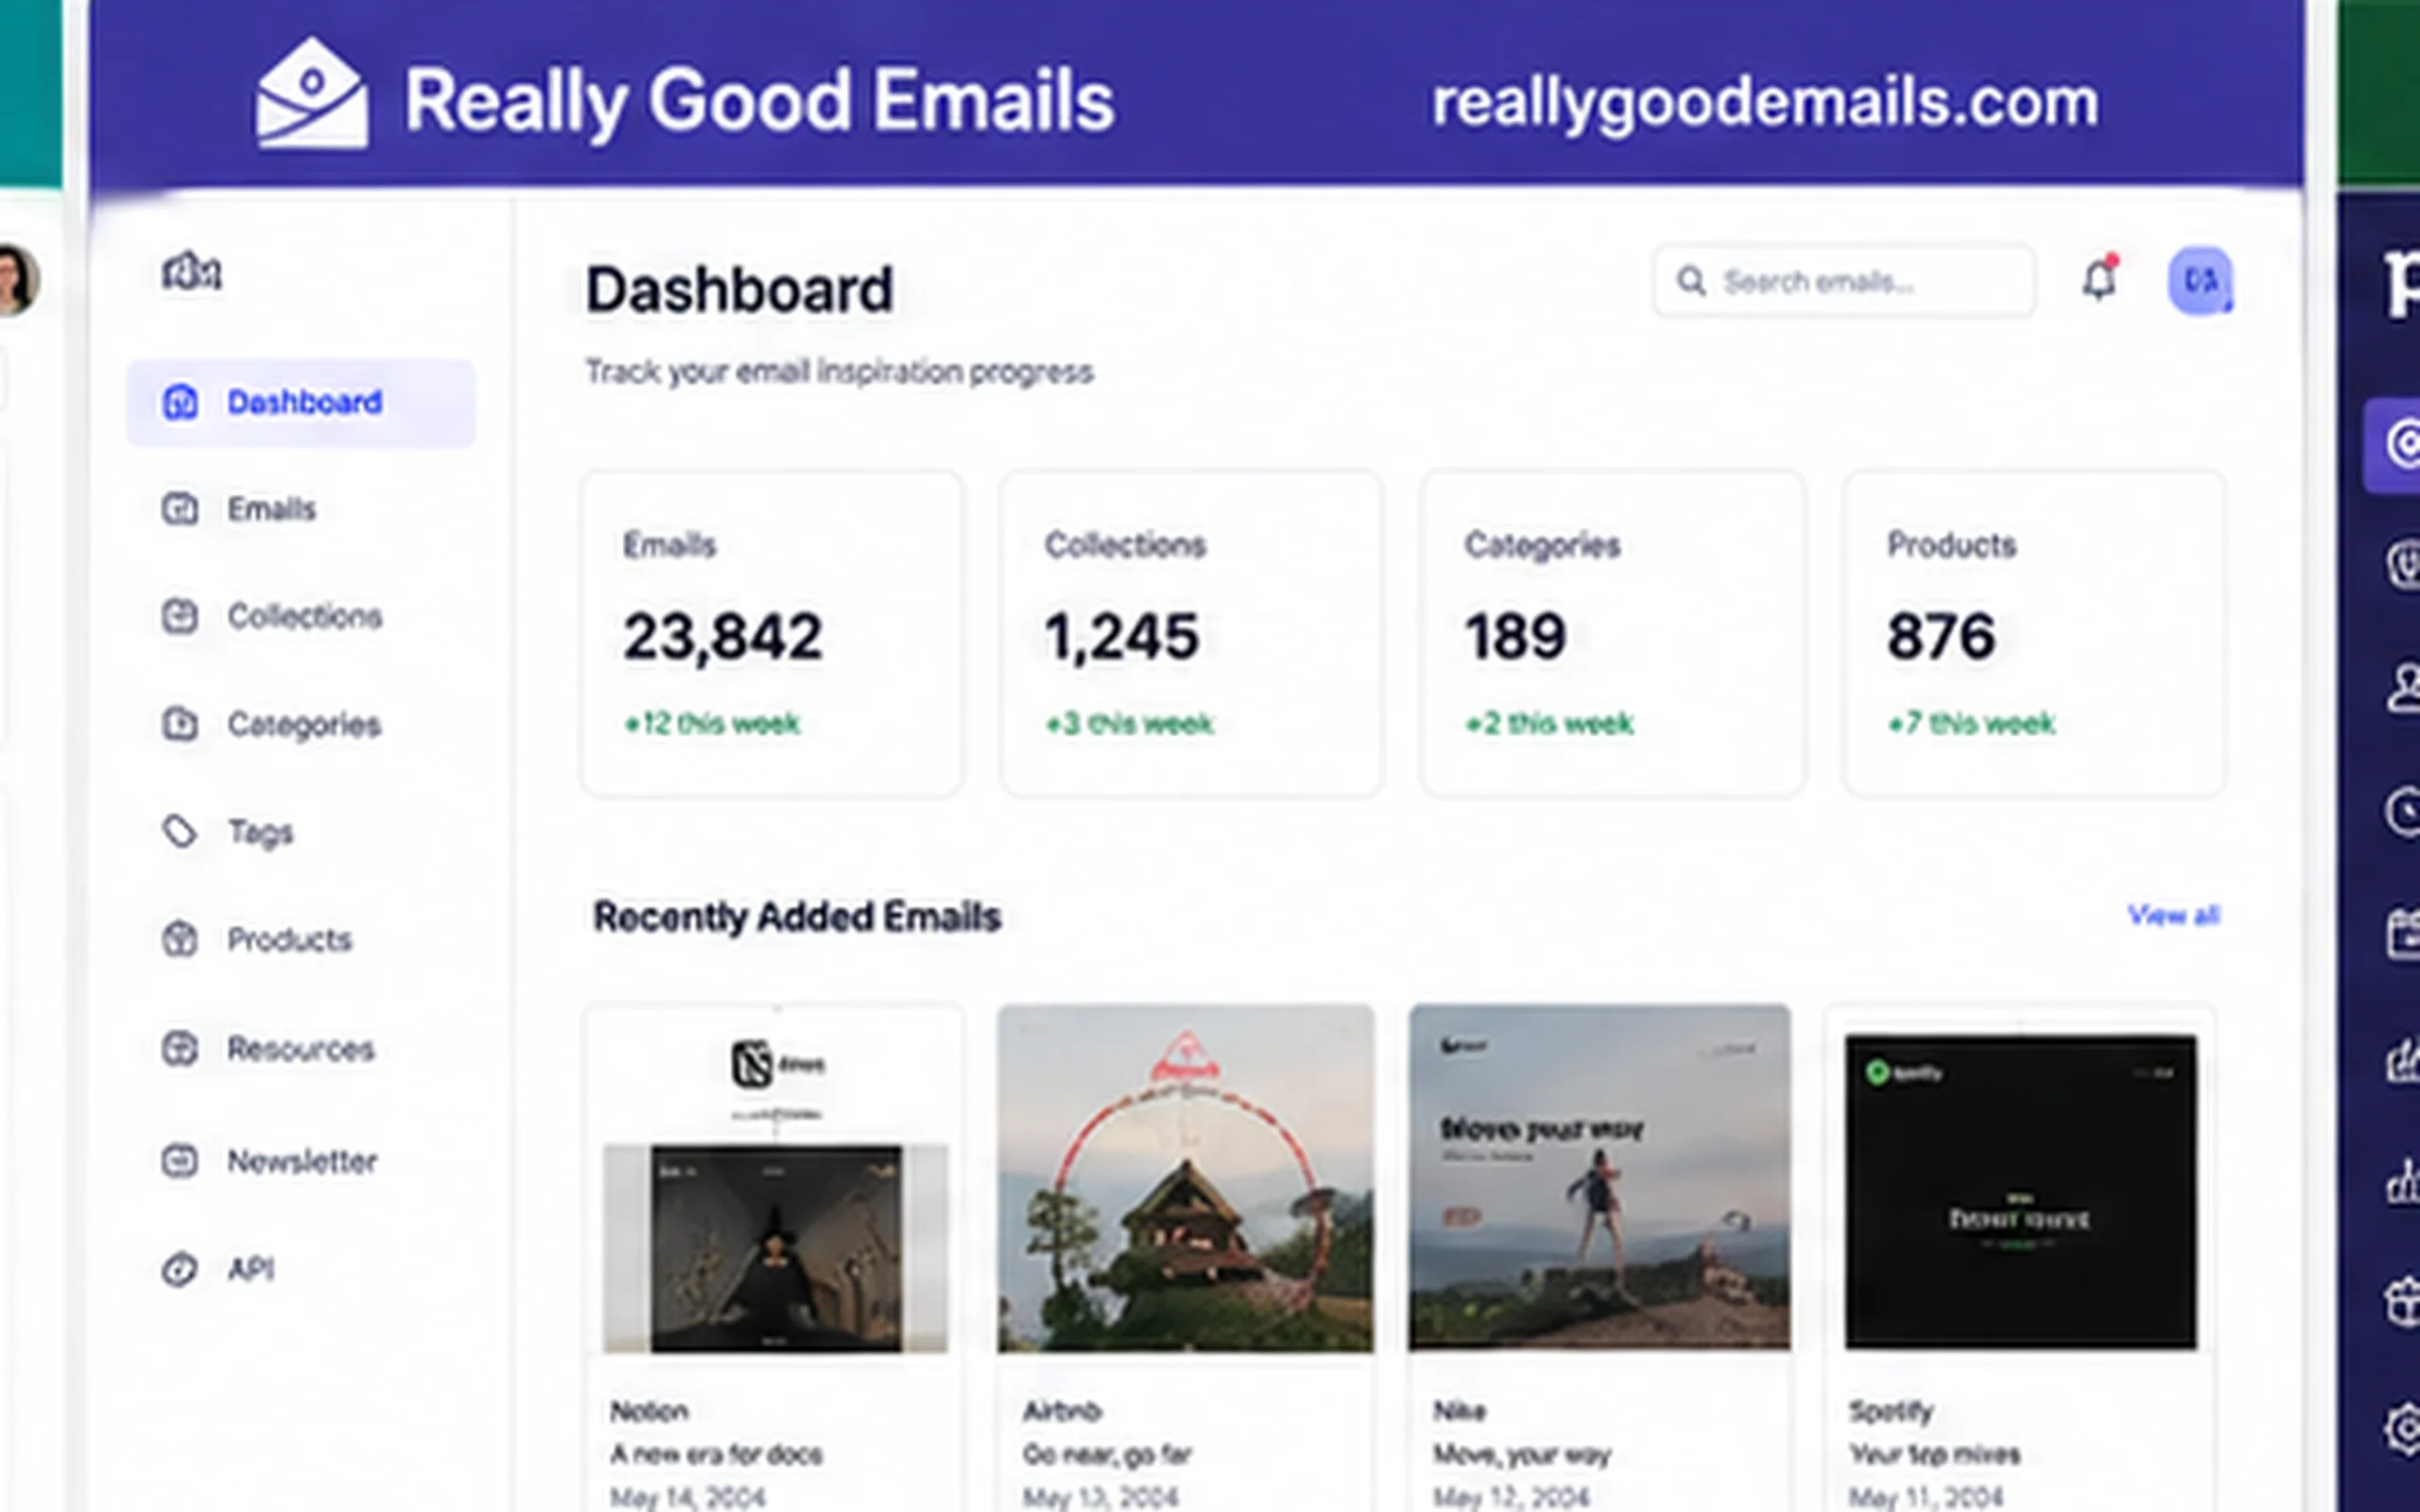
Task: Click the magnifier icon in search box
Action: coord(1691,281)
